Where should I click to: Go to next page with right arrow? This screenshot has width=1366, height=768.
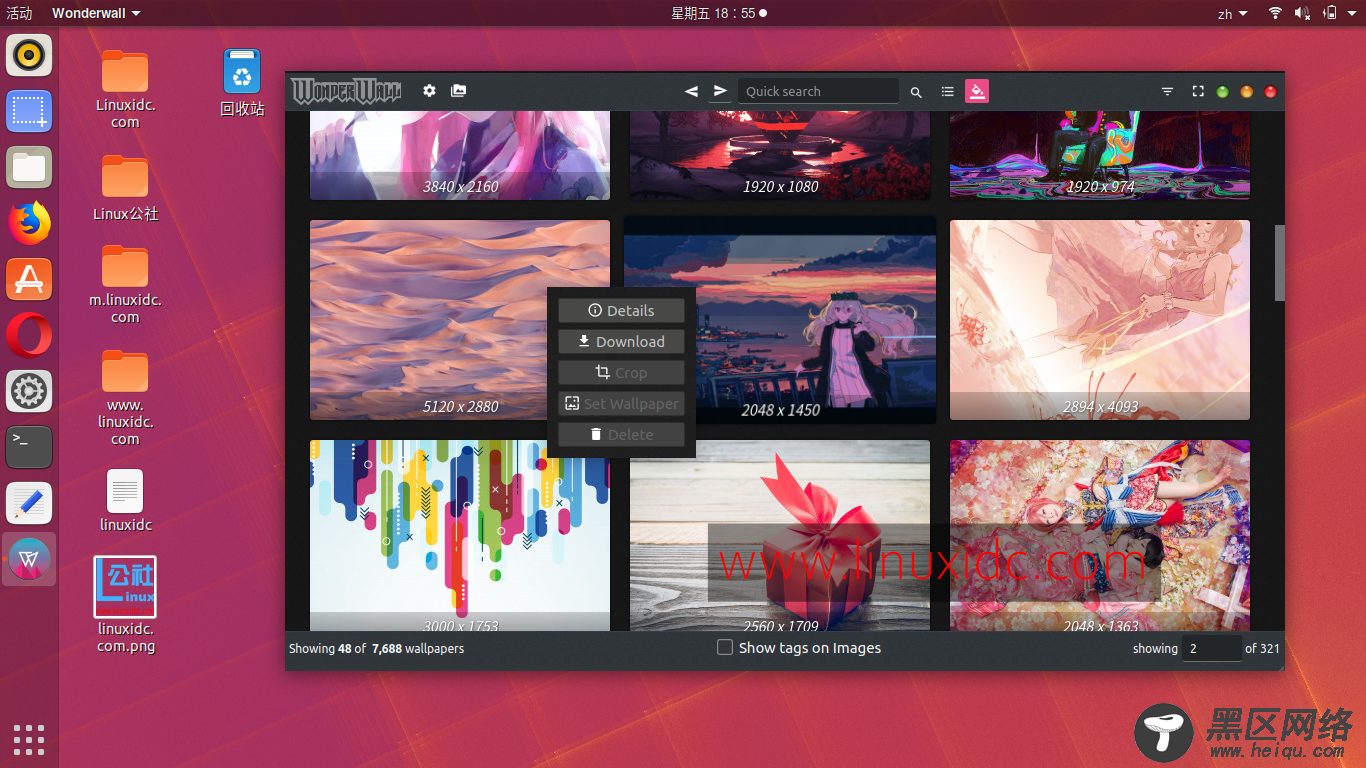720,91
